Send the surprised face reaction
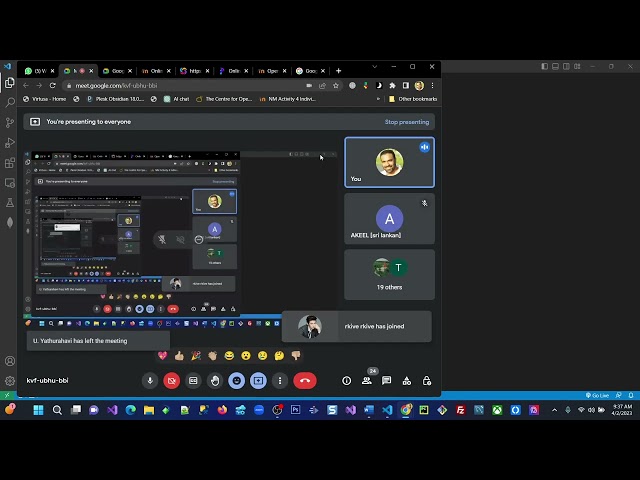The image size is (640, 480). point(246,356)
